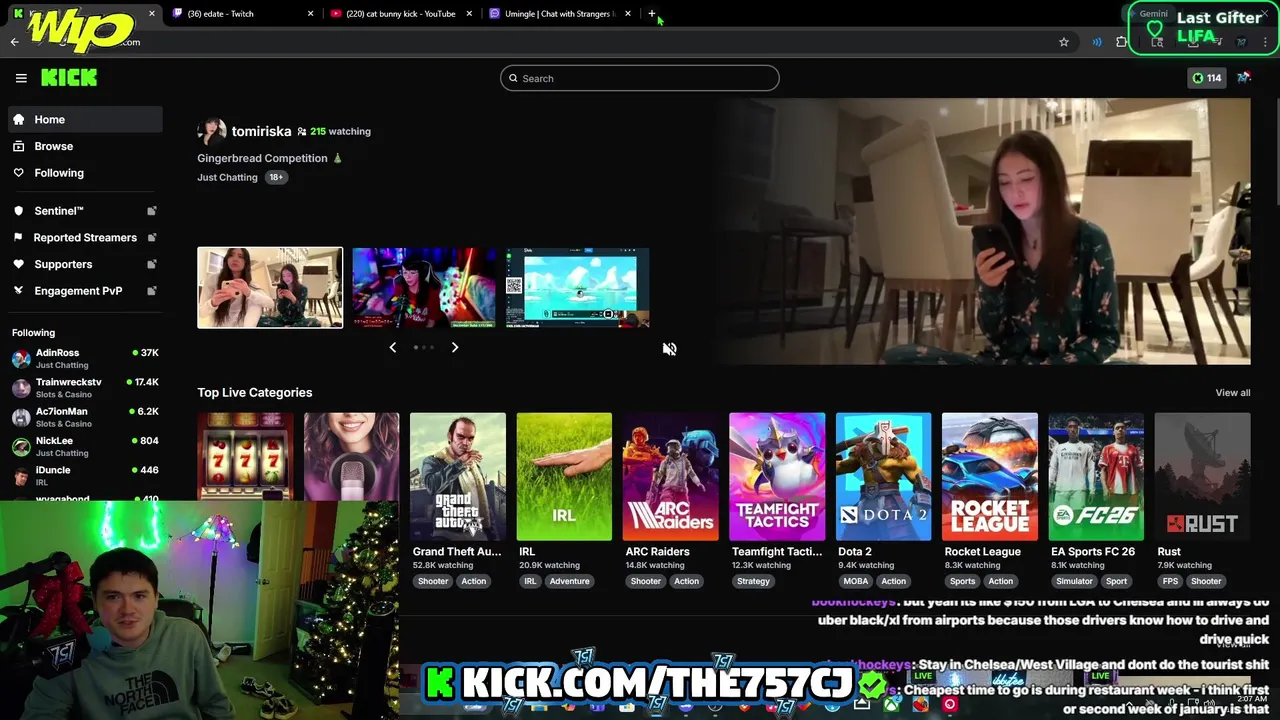
Task: Close the cat bunny kick YouTube tab
Action: pos(469,14)
